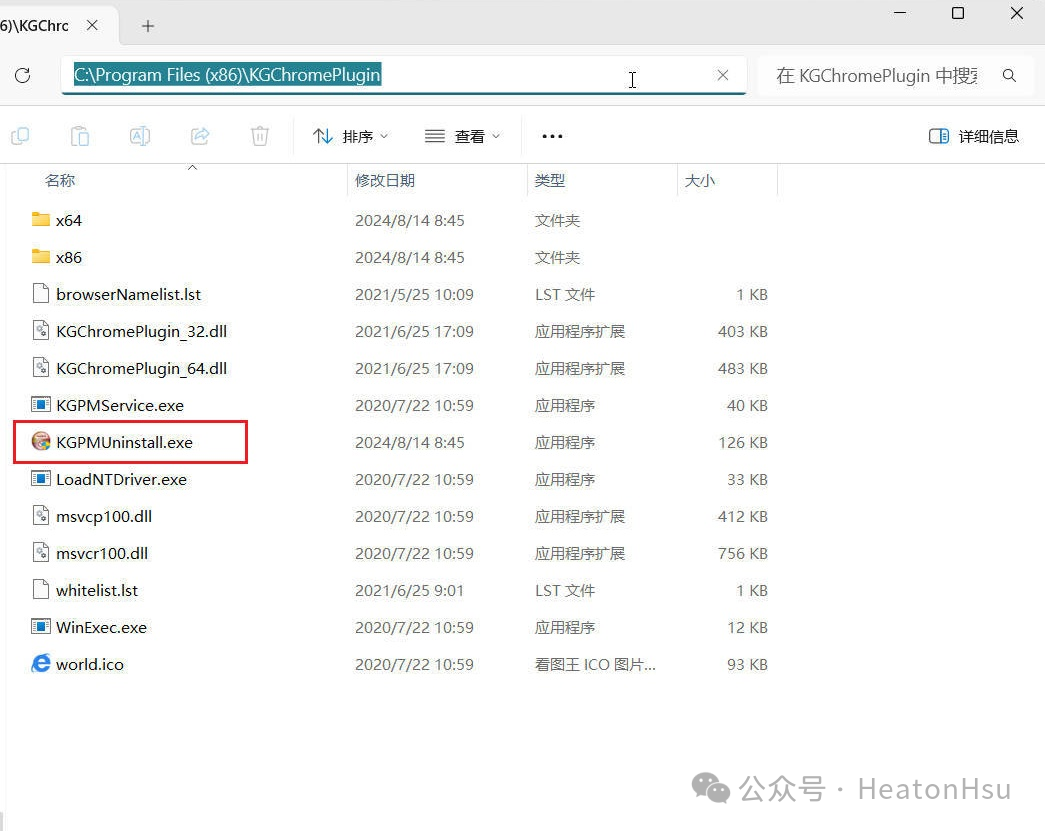Click the rename icon in the toolbar
1045x831 pixels.
[x=140, y=136]
